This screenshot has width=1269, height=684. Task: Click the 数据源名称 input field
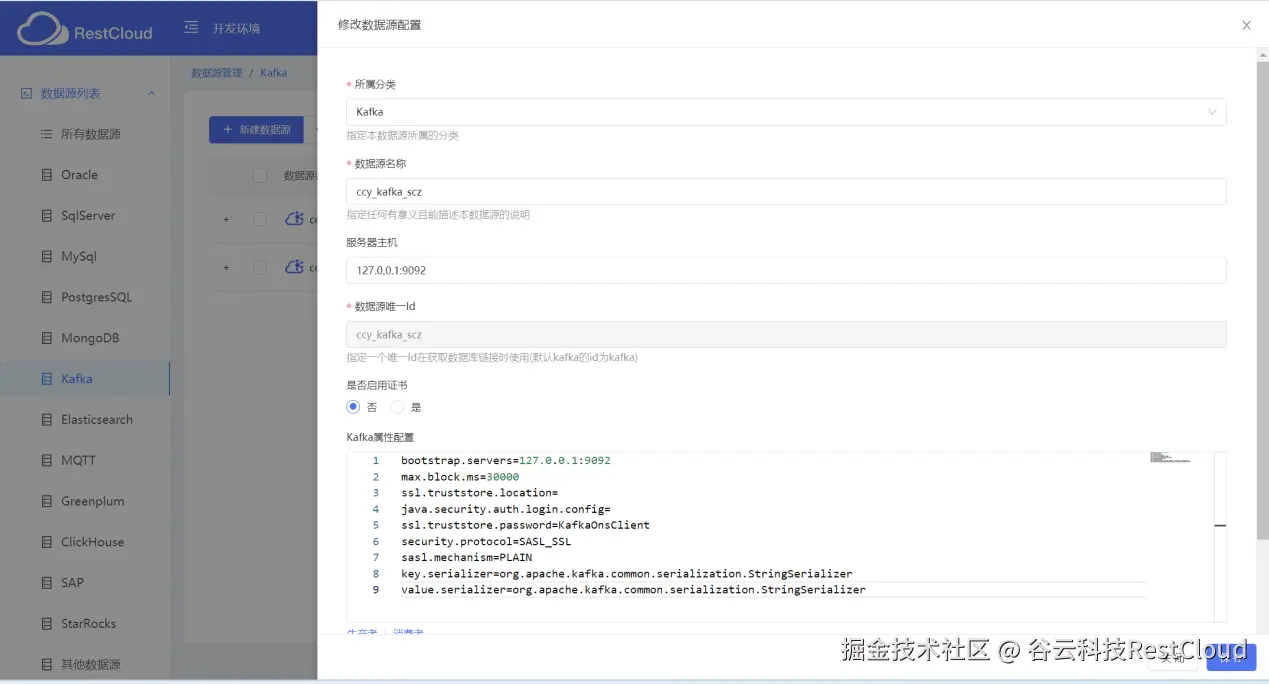click(x=786, y=192)
